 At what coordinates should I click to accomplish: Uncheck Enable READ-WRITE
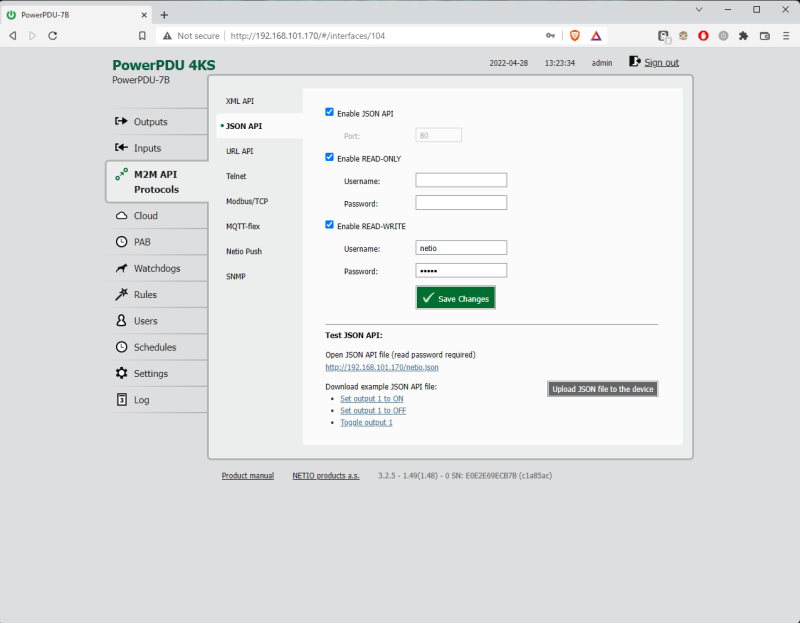coord(329,225)
